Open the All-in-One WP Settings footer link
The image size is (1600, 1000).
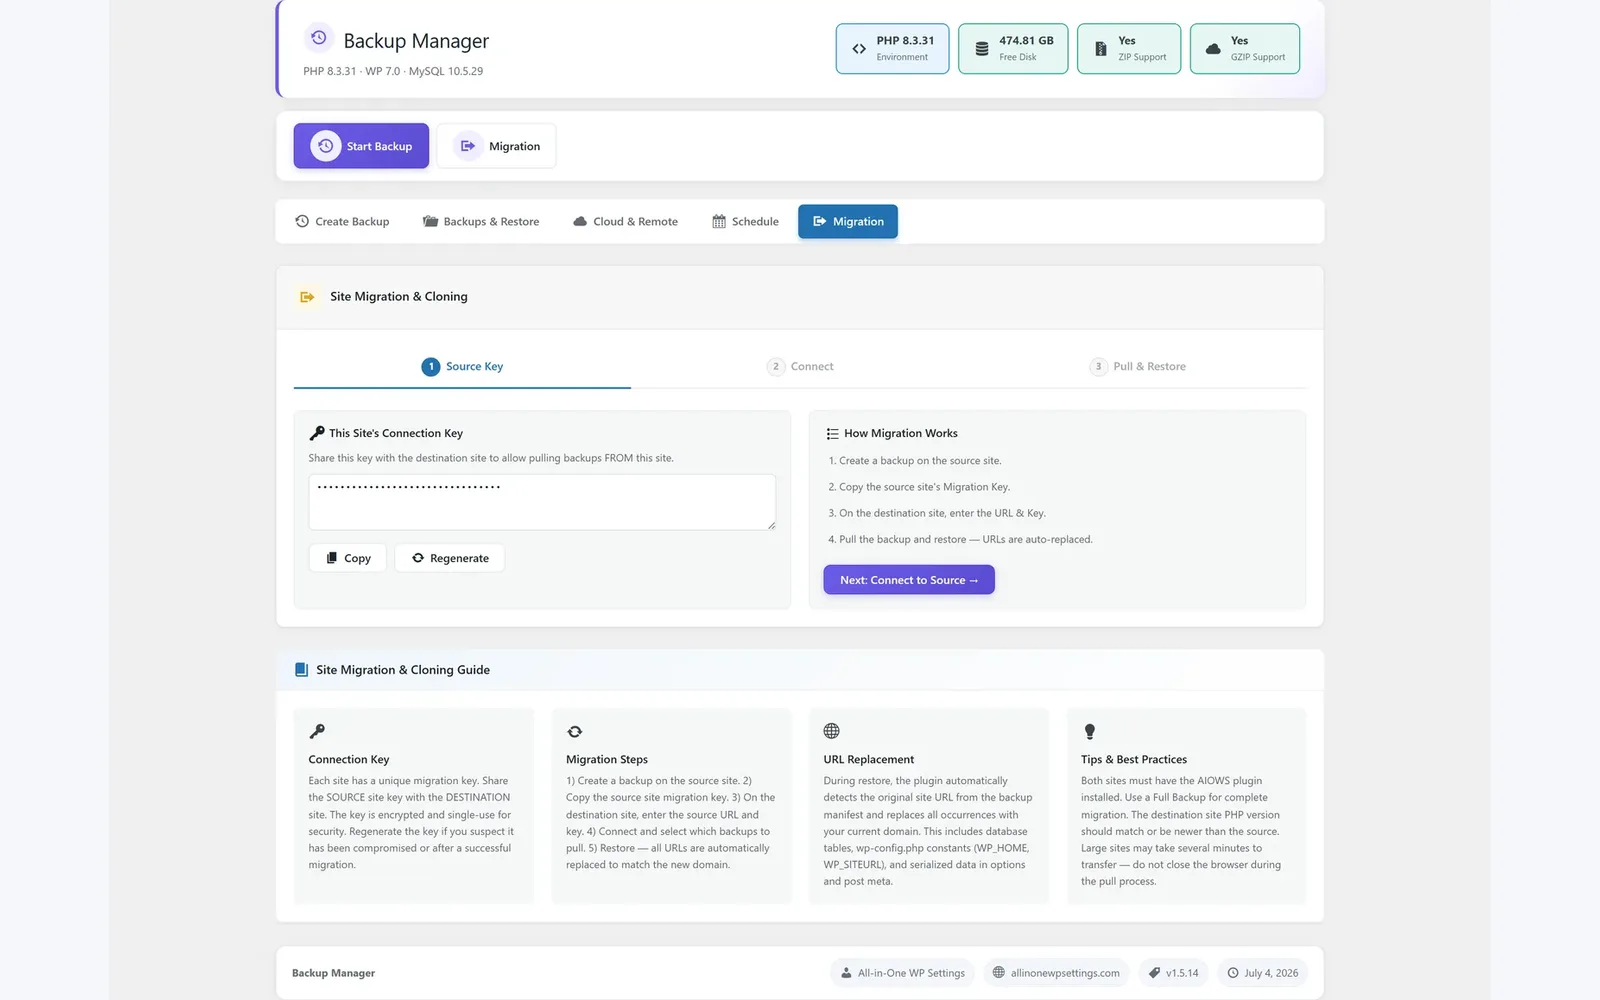pos(903,973)
